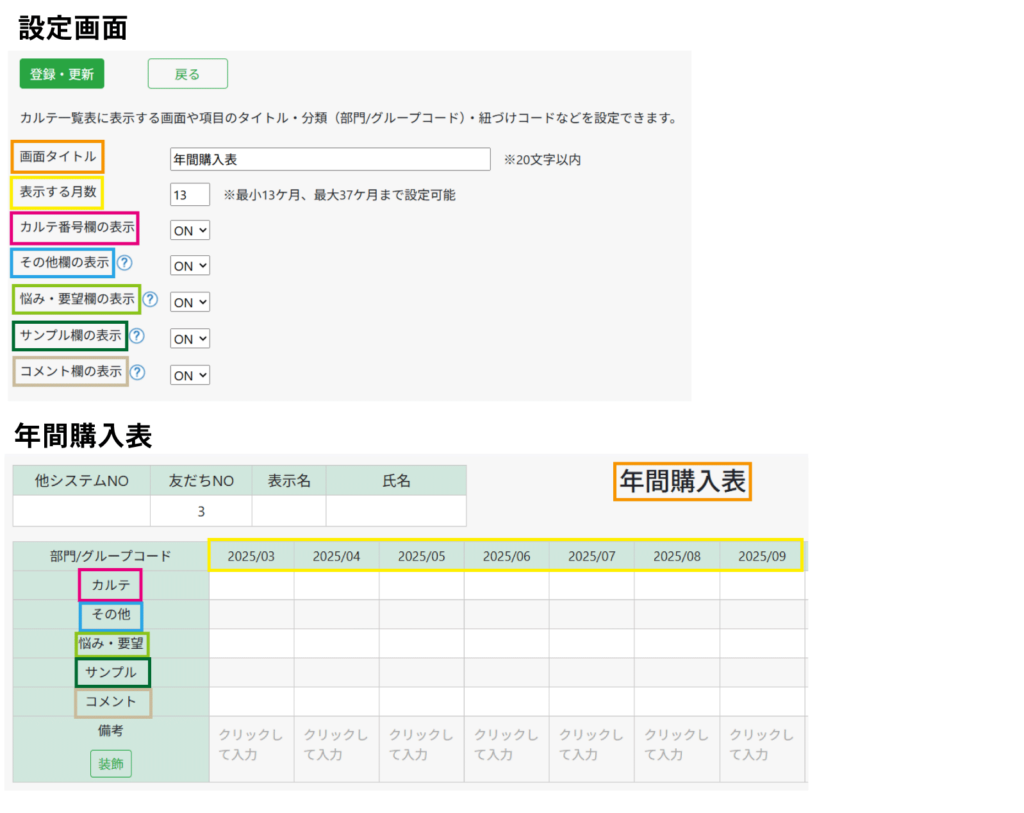This screenshot has height=813, width=1024.
Task: Select the 2025/09 column header
Action: point(761,556)
